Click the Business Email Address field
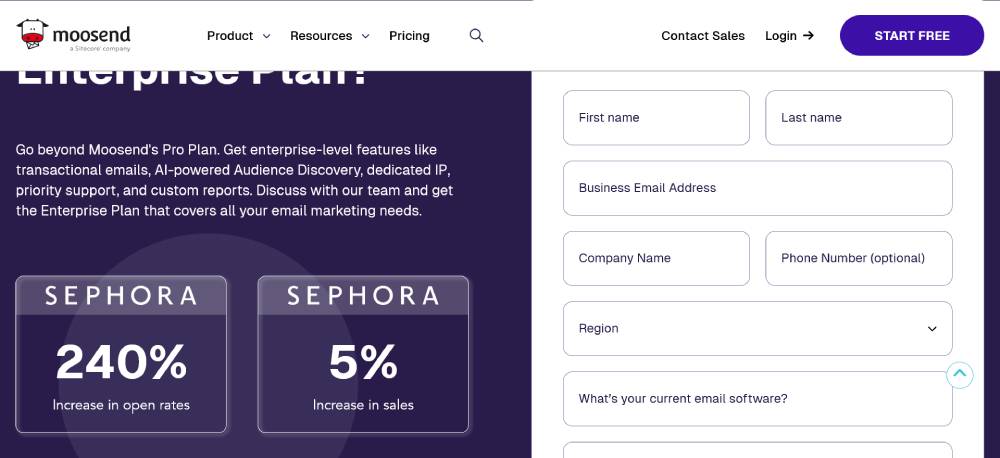Screen dimensions: 1000x458 pyautogui.click(x=757, y=188)
